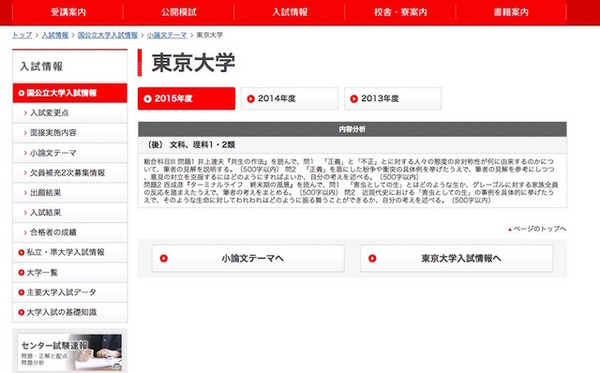
Task: Click the 東京大学入試情報へ button
Action: [x=457, y=259]
